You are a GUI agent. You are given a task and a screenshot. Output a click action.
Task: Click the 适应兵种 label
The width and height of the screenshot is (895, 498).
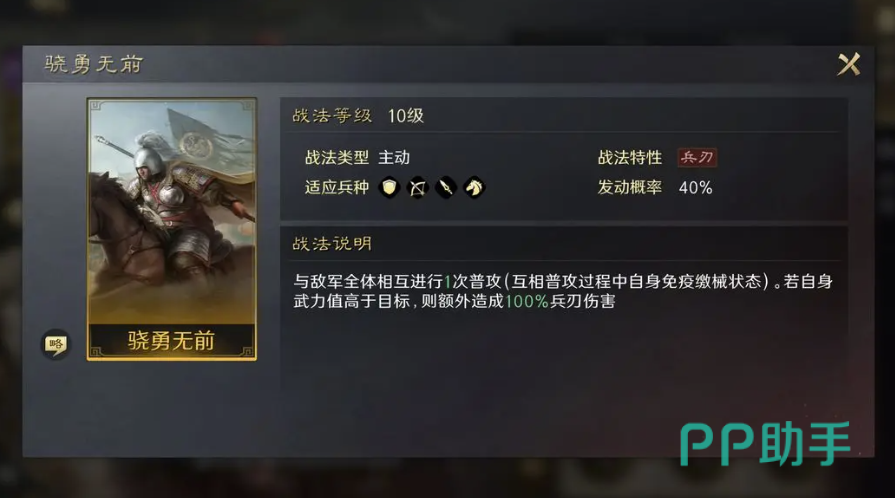(337, 187)
